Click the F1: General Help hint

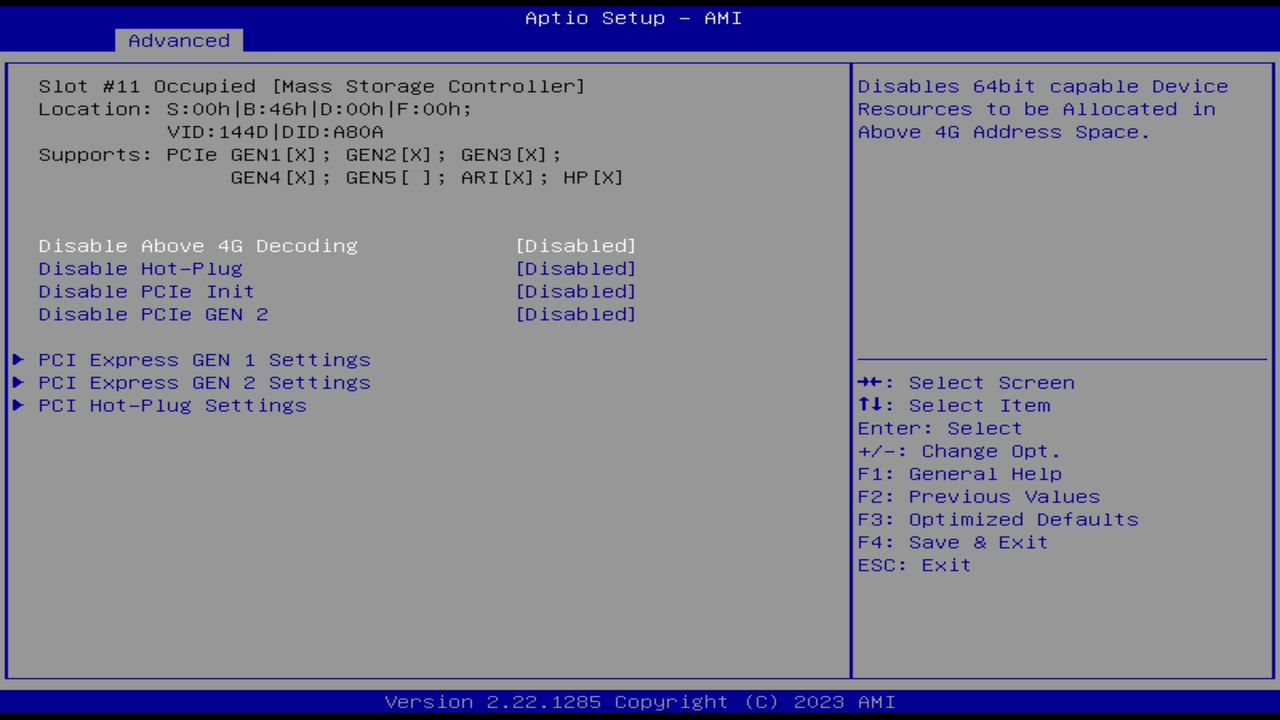click(959, 474)
